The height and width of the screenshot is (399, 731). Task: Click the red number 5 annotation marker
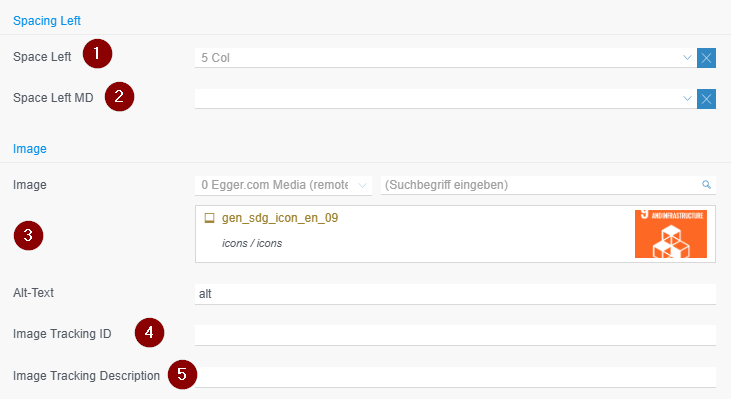[182, 374]
